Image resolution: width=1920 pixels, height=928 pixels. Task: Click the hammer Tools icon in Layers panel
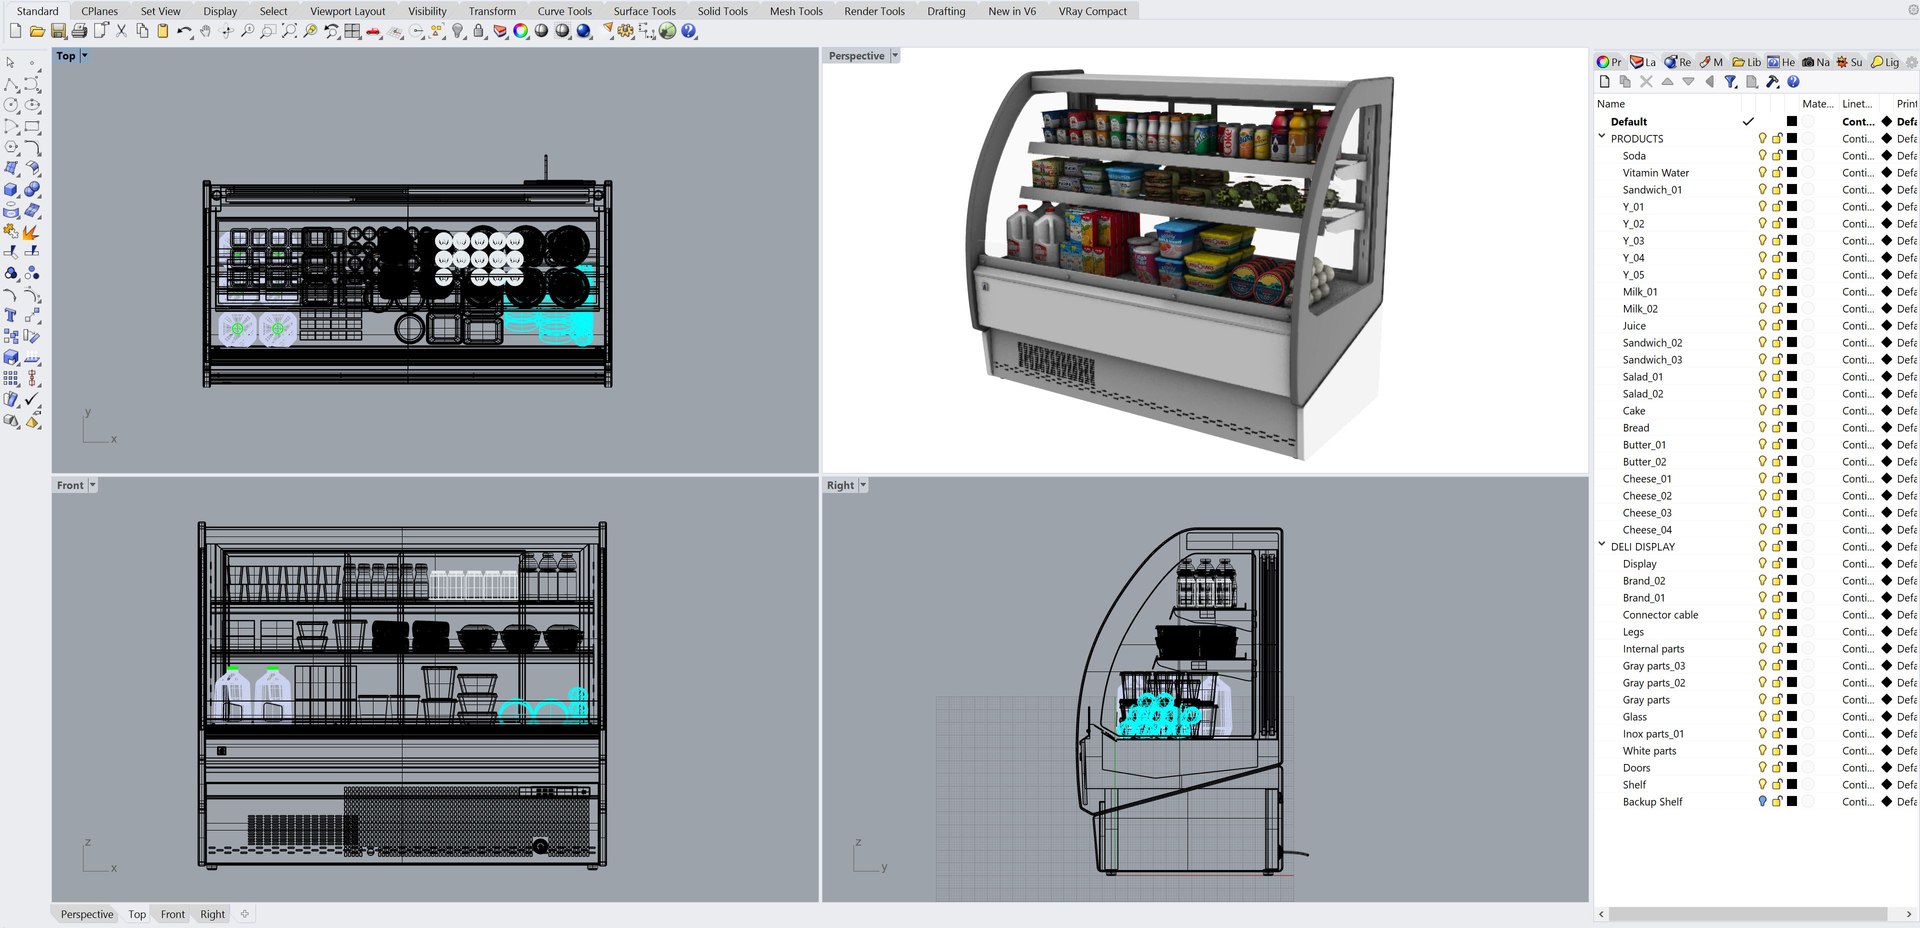pos(1772,82)
